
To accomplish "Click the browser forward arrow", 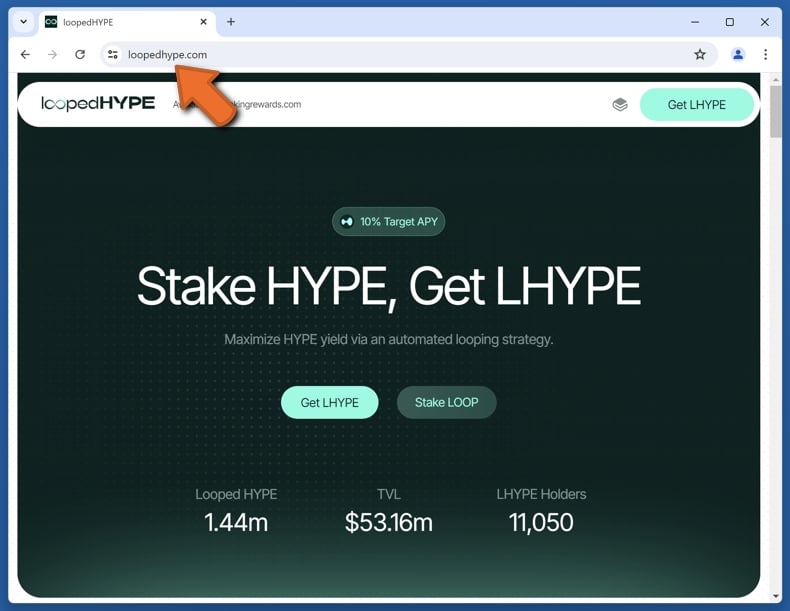I will [x=52, y=54].
